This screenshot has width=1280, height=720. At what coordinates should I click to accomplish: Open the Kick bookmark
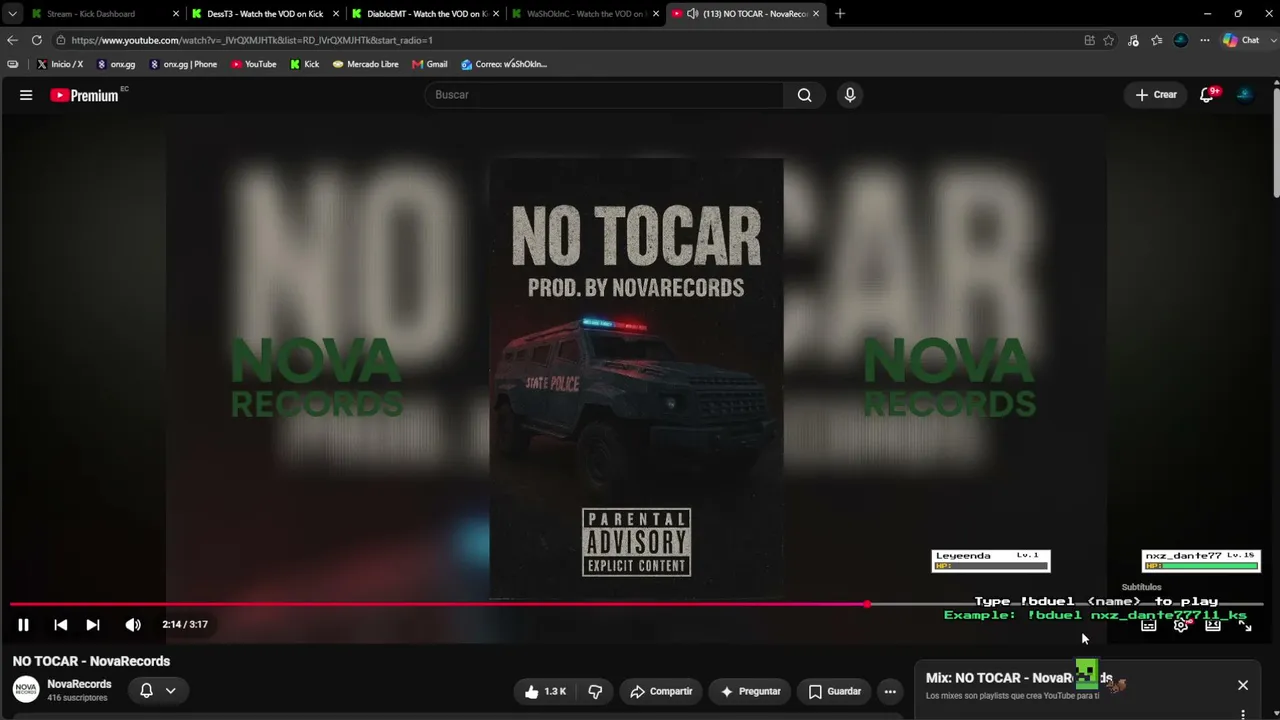[x=305, y=64]
